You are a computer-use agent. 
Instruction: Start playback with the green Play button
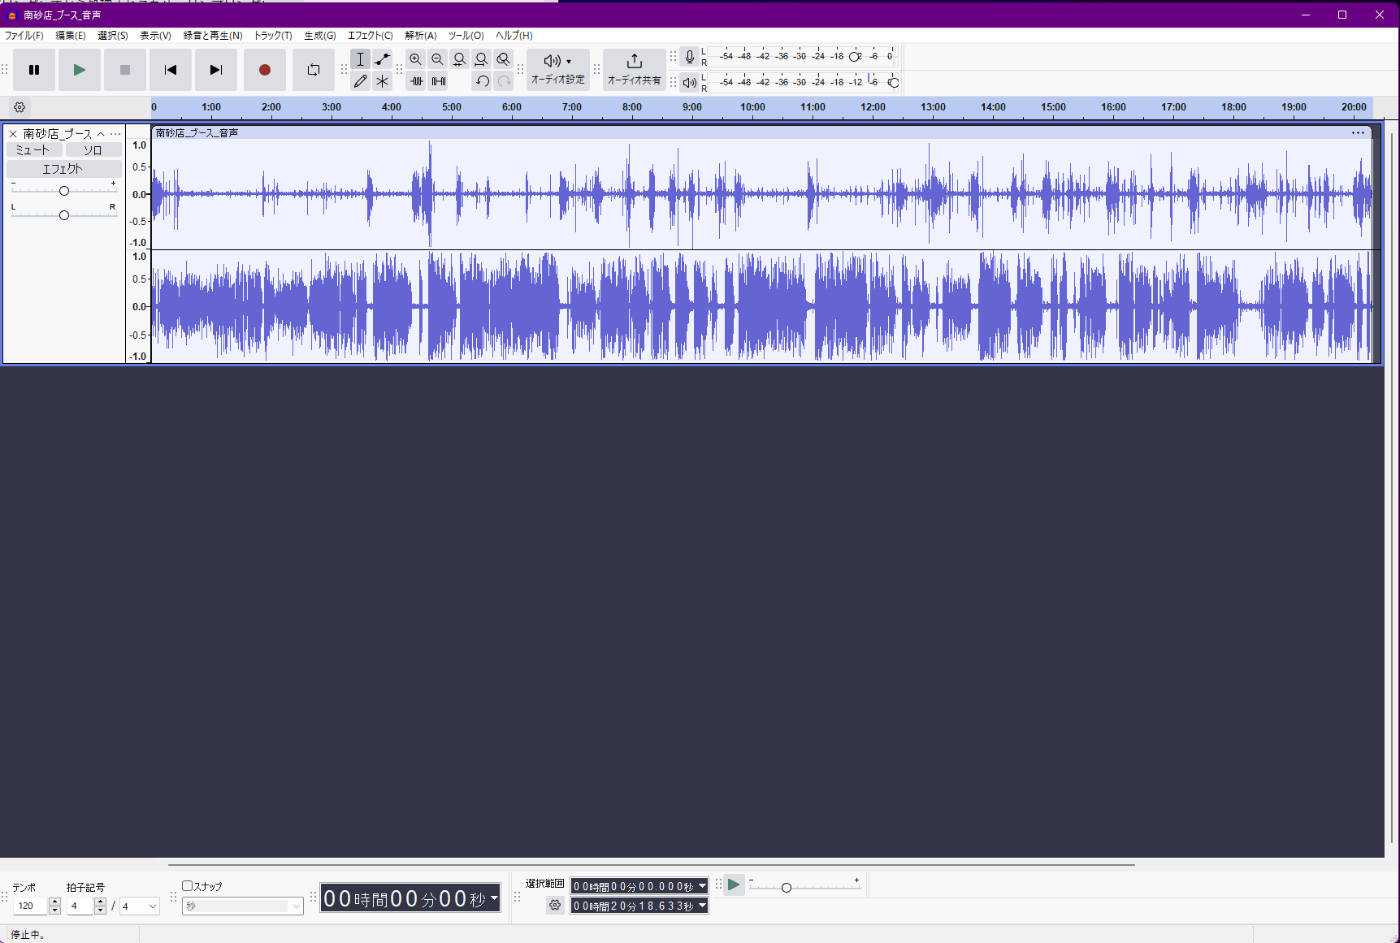[79, 70]
